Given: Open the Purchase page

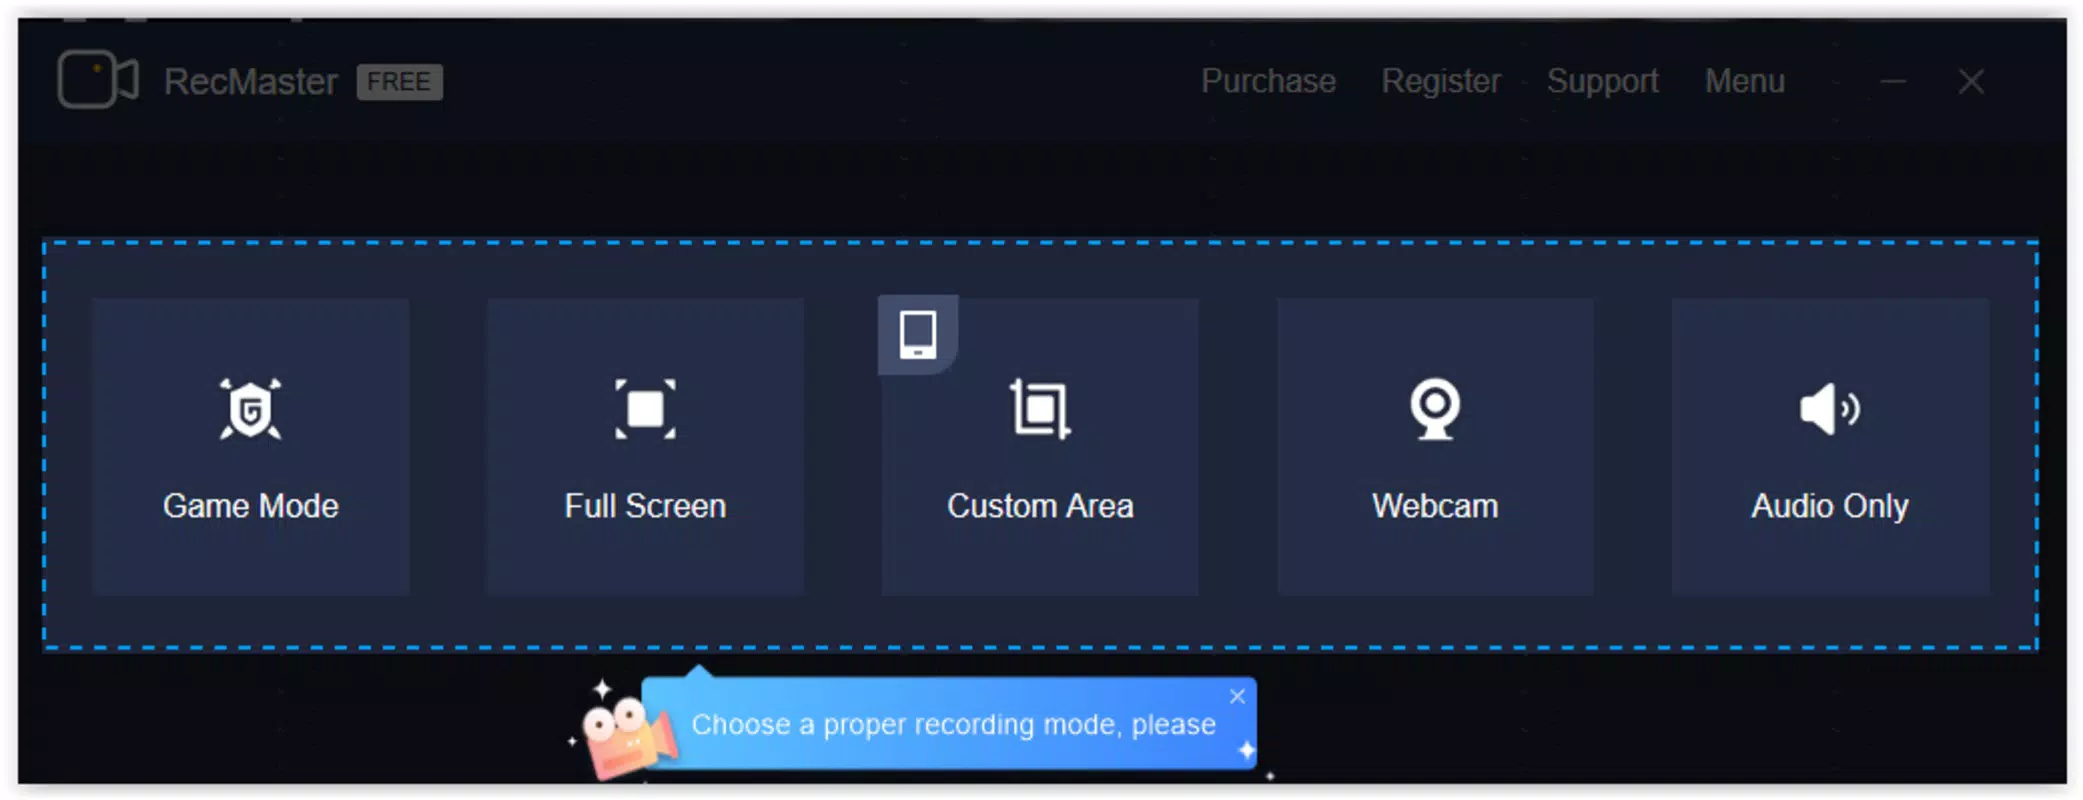Looking at the screenshot, I should tap(1268, 81).
